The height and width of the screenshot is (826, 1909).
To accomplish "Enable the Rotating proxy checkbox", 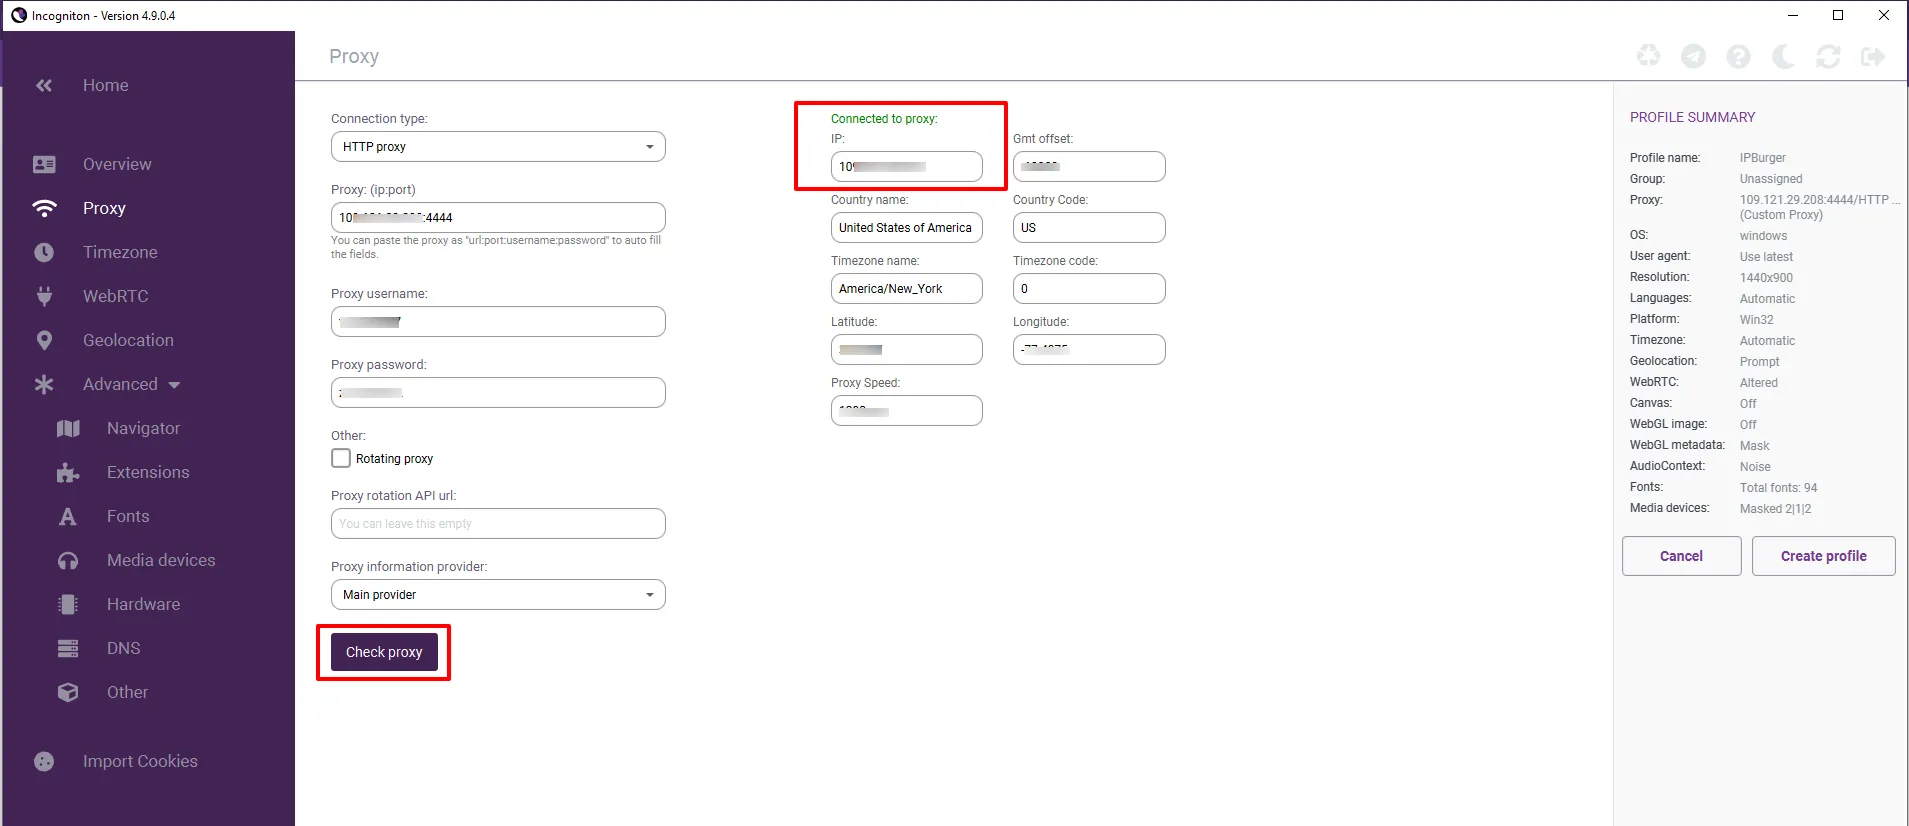I will click(341, 458).
